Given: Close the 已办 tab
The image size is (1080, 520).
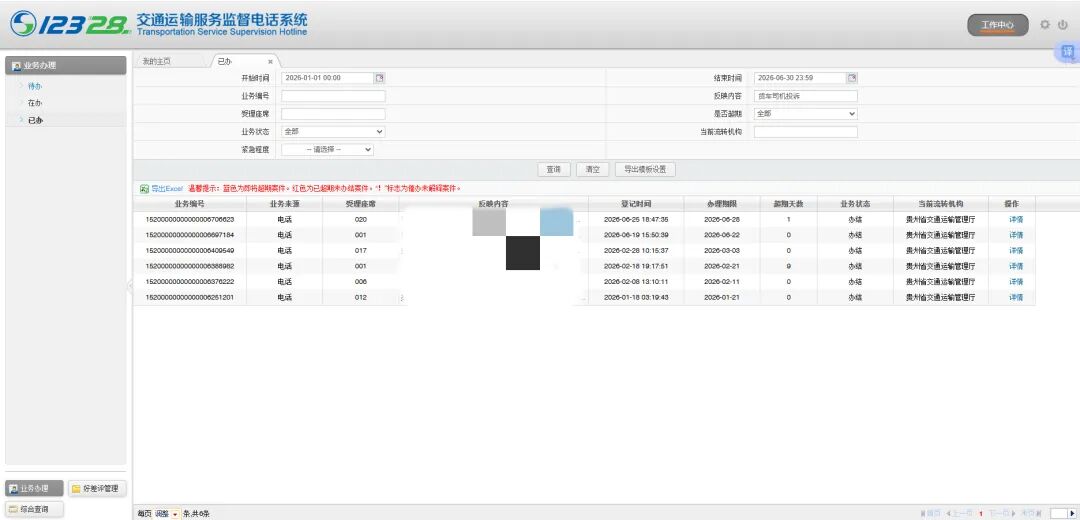Looking at the screenshot, I should click(270, 62).
